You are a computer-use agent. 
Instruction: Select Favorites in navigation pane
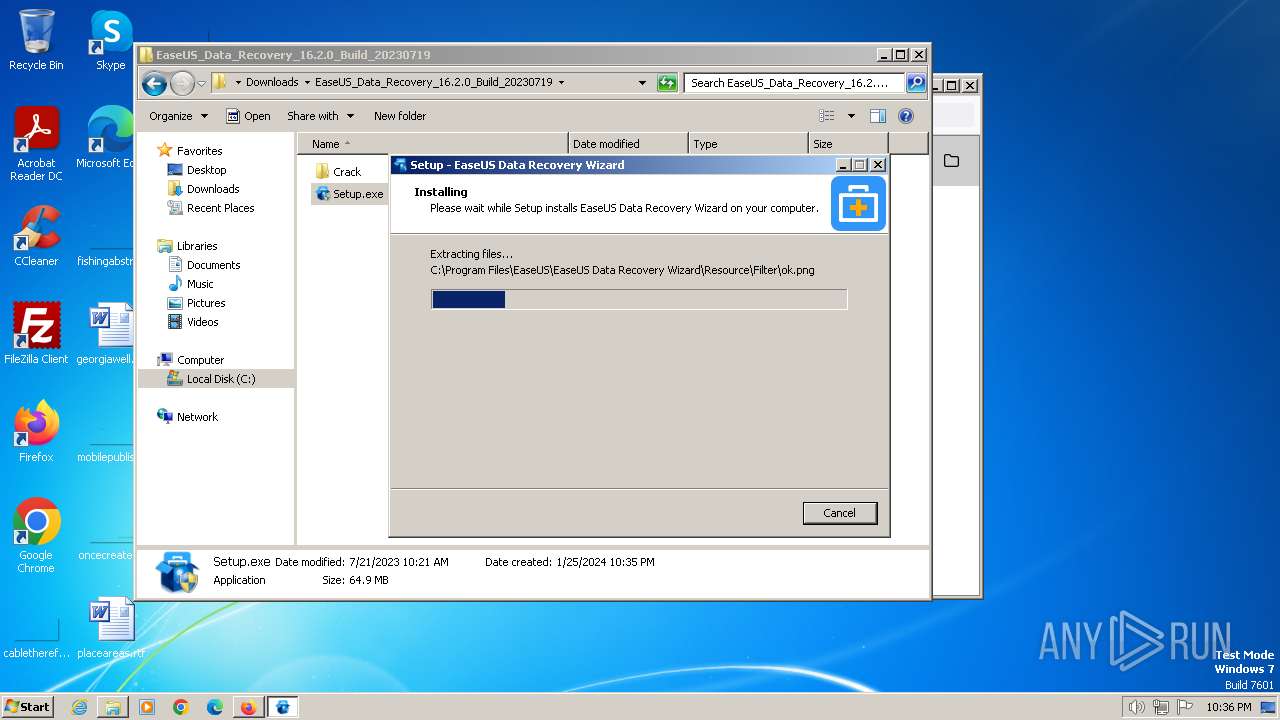[x=189, y=151]
